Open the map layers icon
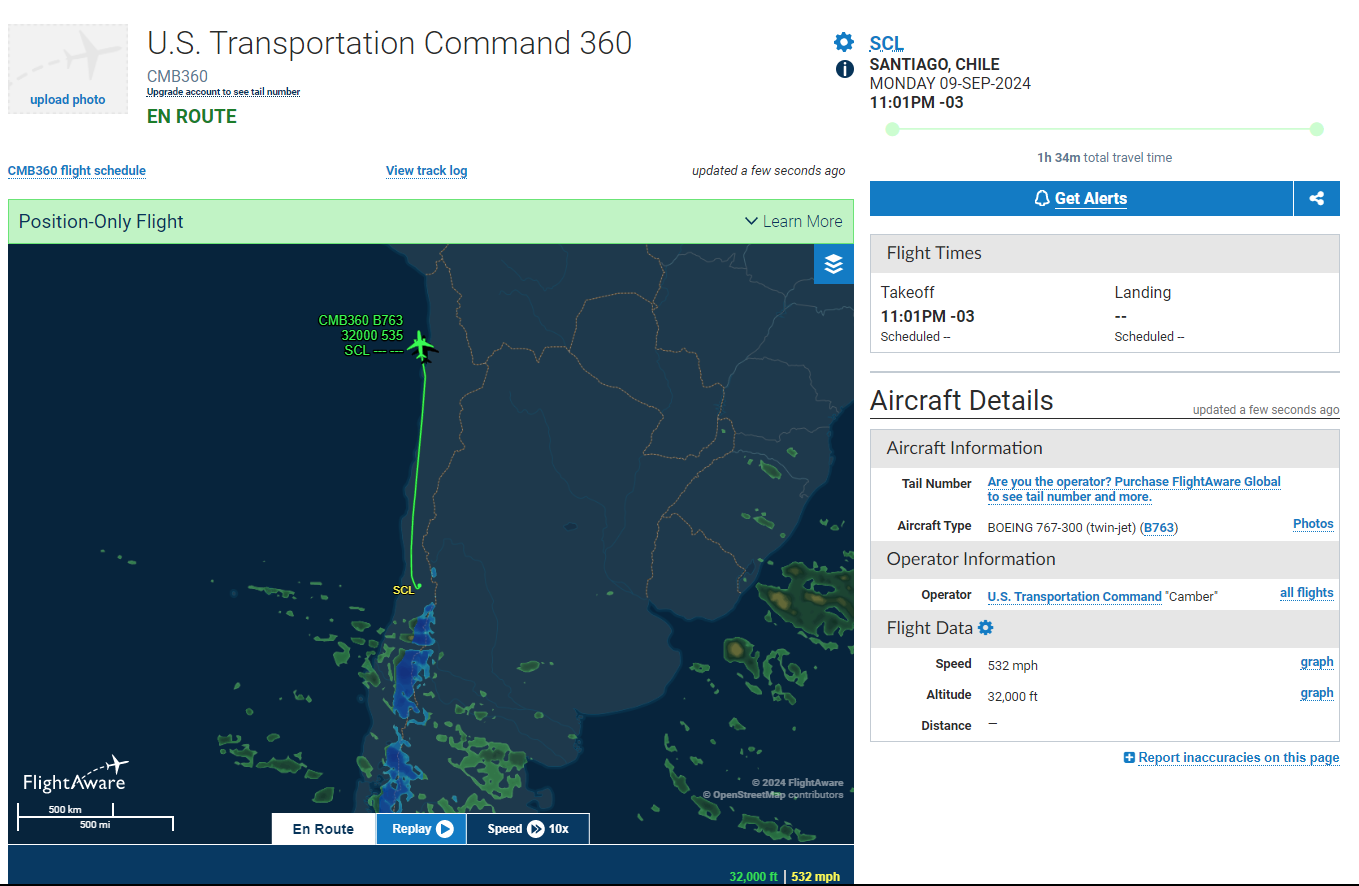 pos(834,264)
